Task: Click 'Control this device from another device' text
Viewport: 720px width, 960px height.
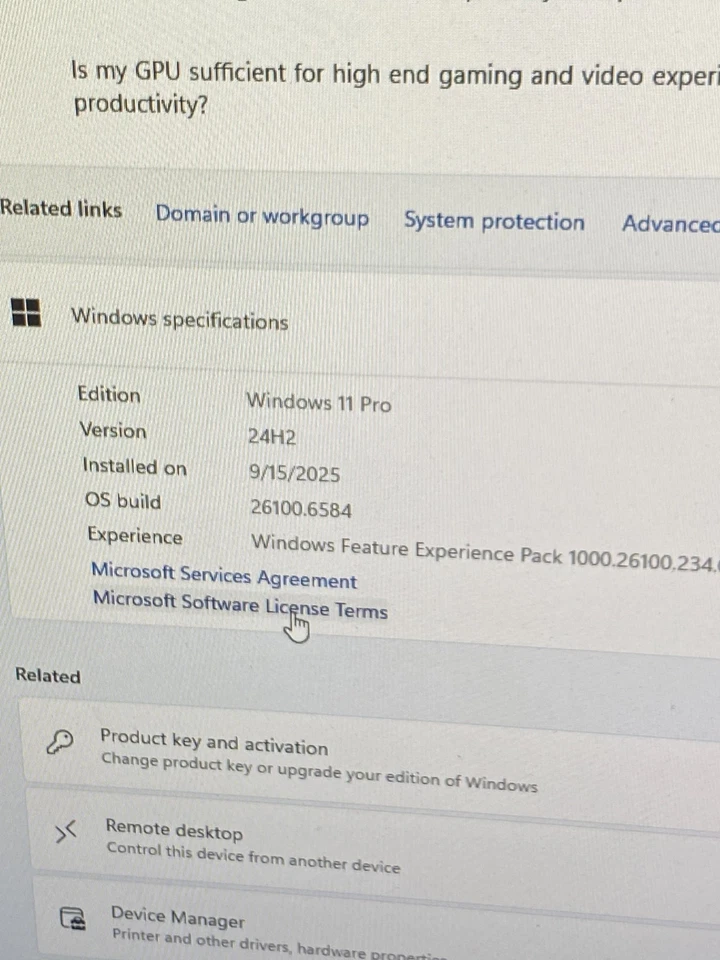Action: [x=253, y=857]
